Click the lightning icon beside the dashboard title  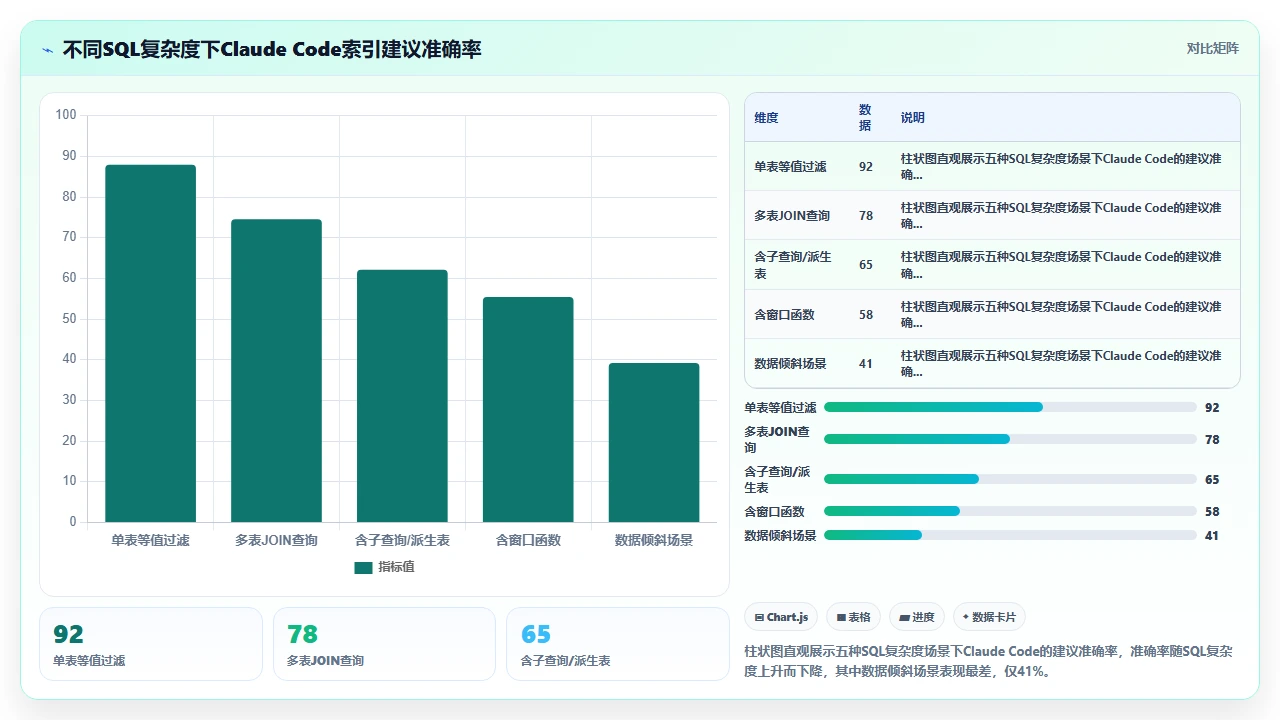coord(48,49)
